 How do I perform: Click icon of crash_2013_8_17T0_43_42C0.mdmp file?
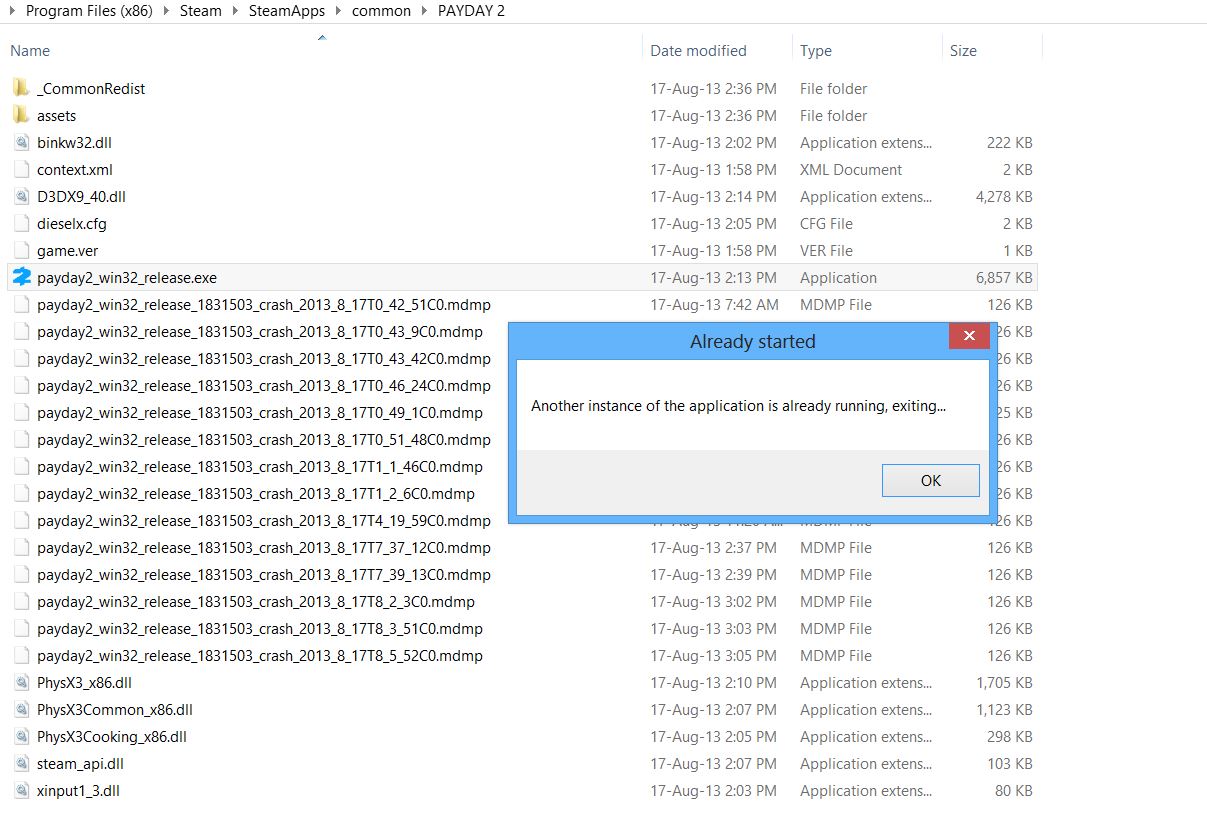(21, 358)
